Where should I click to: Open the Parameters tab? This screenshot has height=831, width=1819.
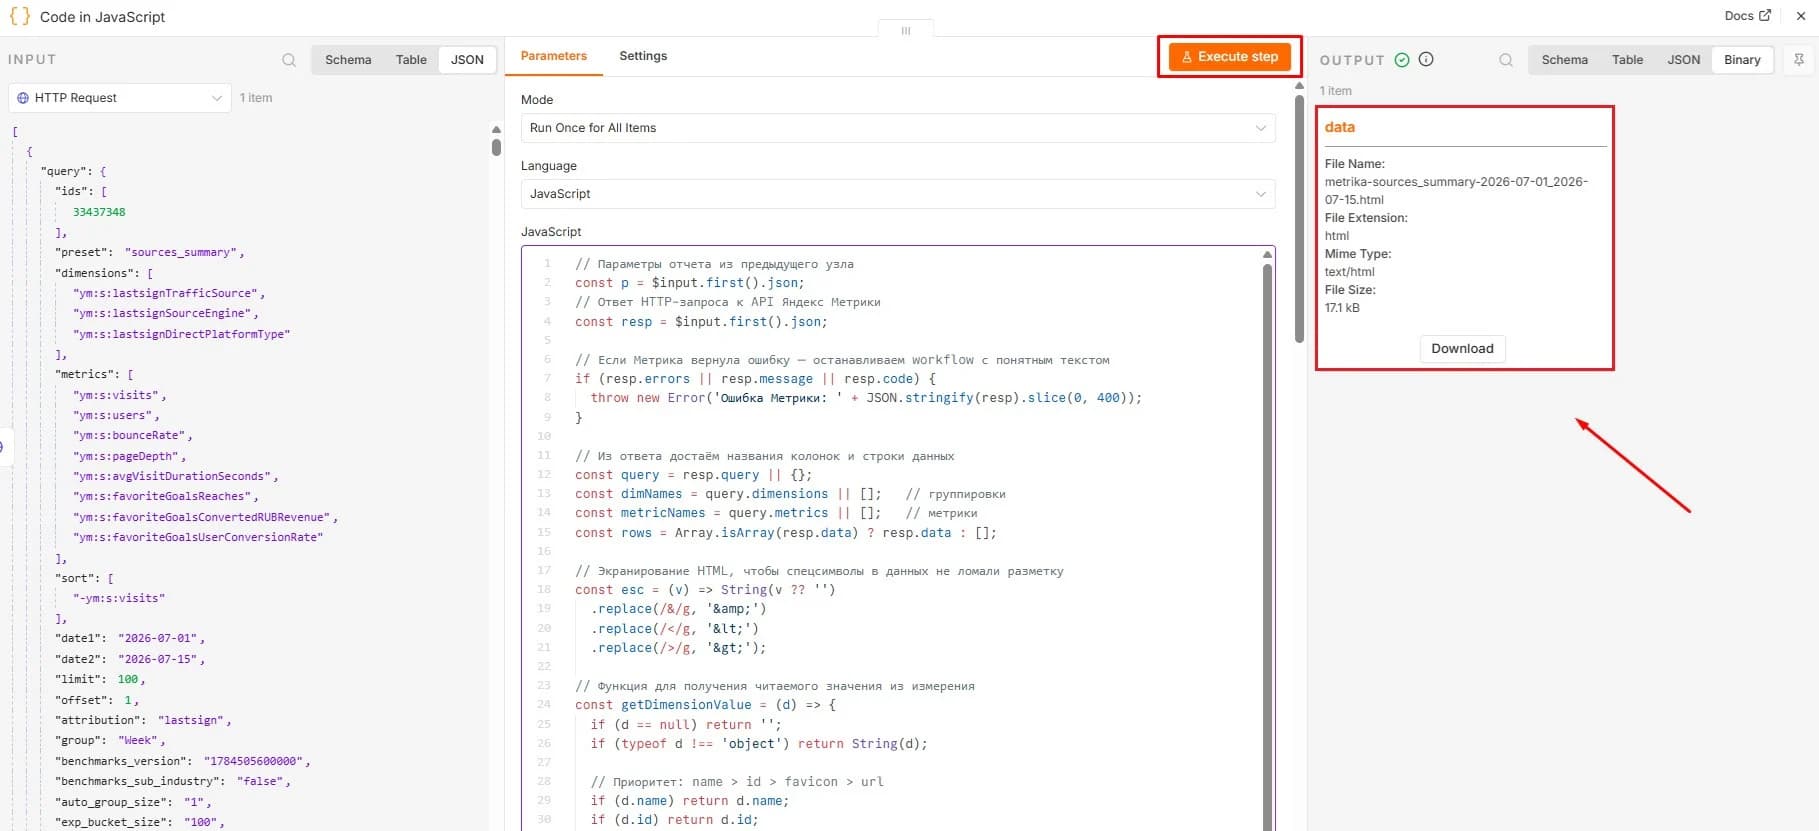554,56
